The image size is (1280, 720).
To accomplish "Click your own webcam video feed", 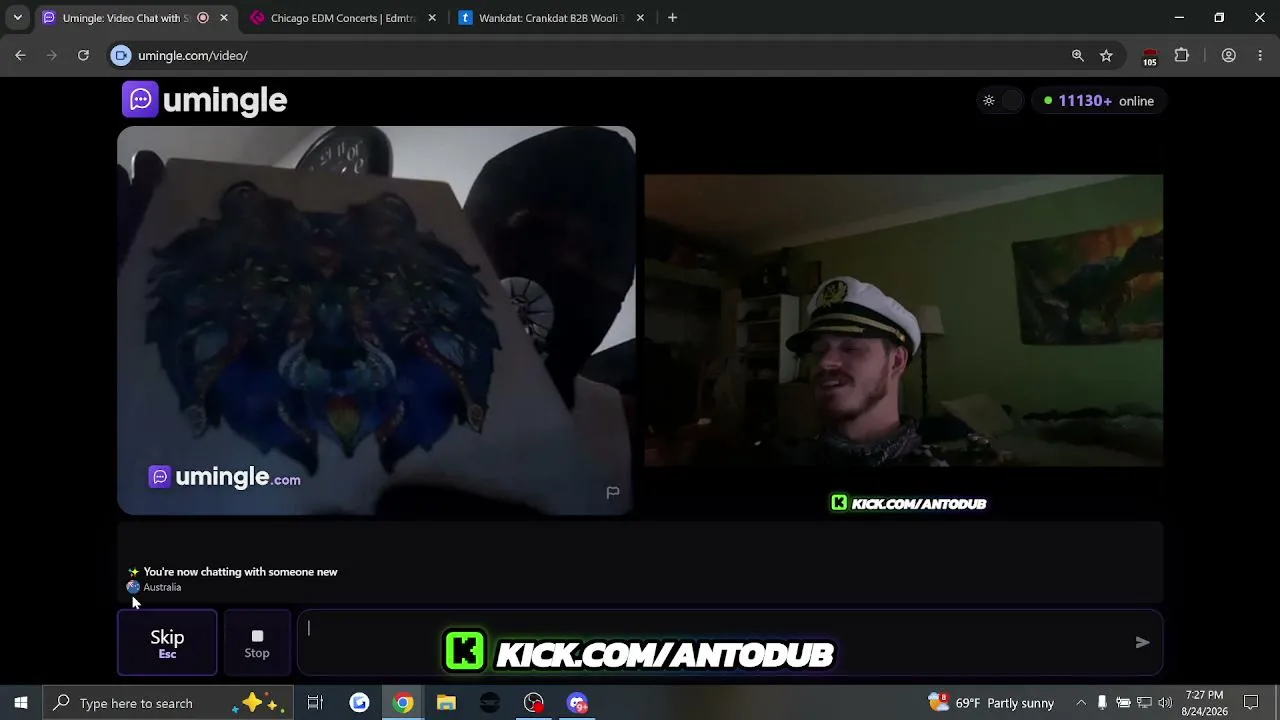I will [903, 320].
